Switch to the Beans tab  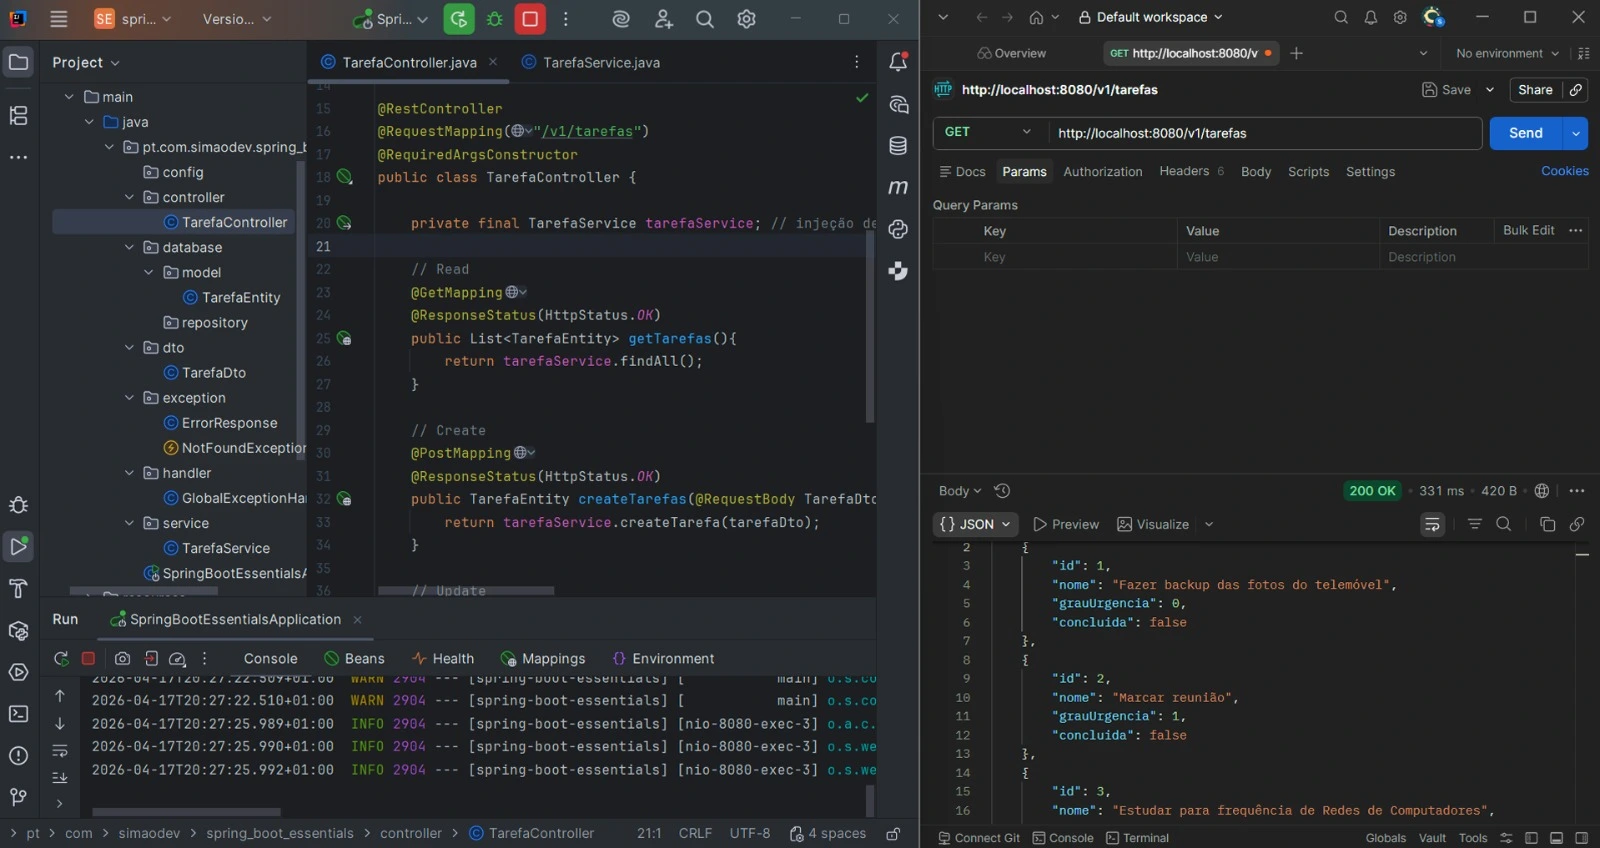[355, 659]
